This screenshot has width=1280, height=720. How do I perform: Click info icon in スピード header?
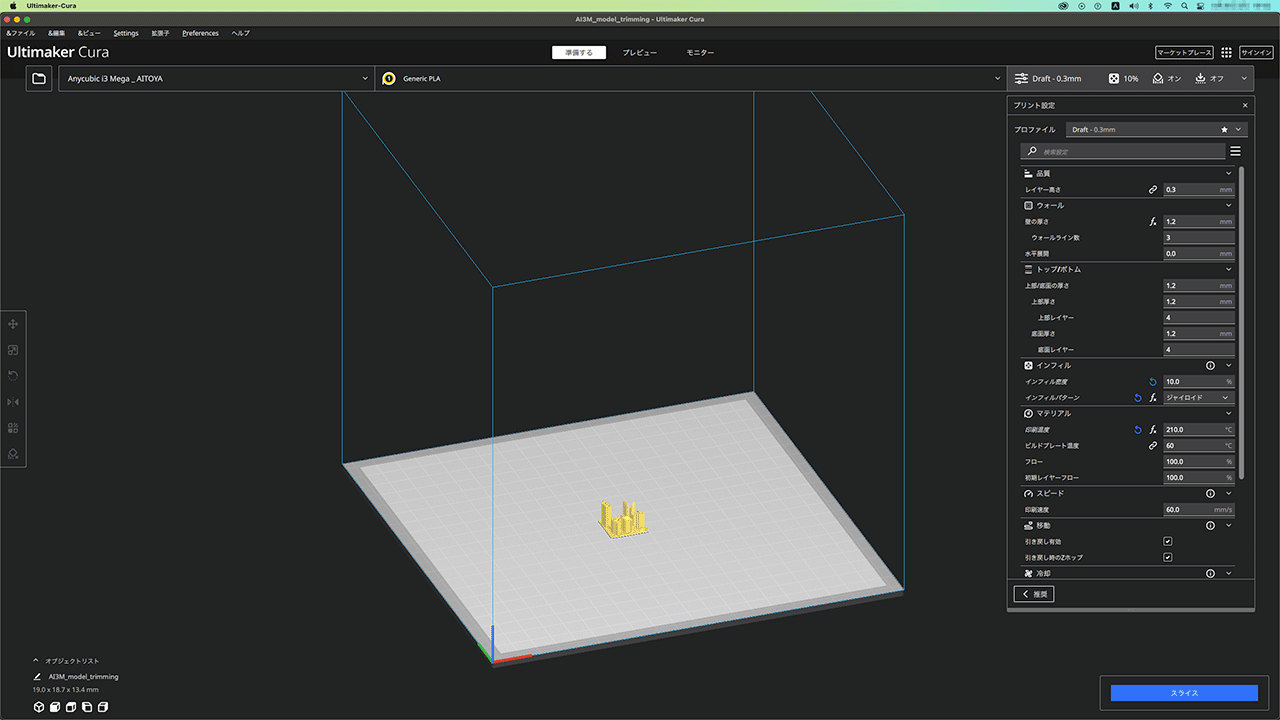tap(1210, 493)
